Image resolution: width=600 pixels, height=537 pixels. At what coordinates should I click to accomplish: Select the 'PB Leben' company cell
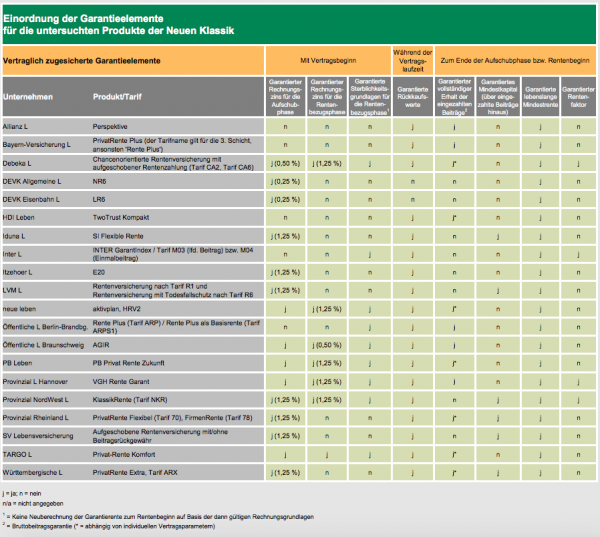pyautogui.click(x=18, y=363)
